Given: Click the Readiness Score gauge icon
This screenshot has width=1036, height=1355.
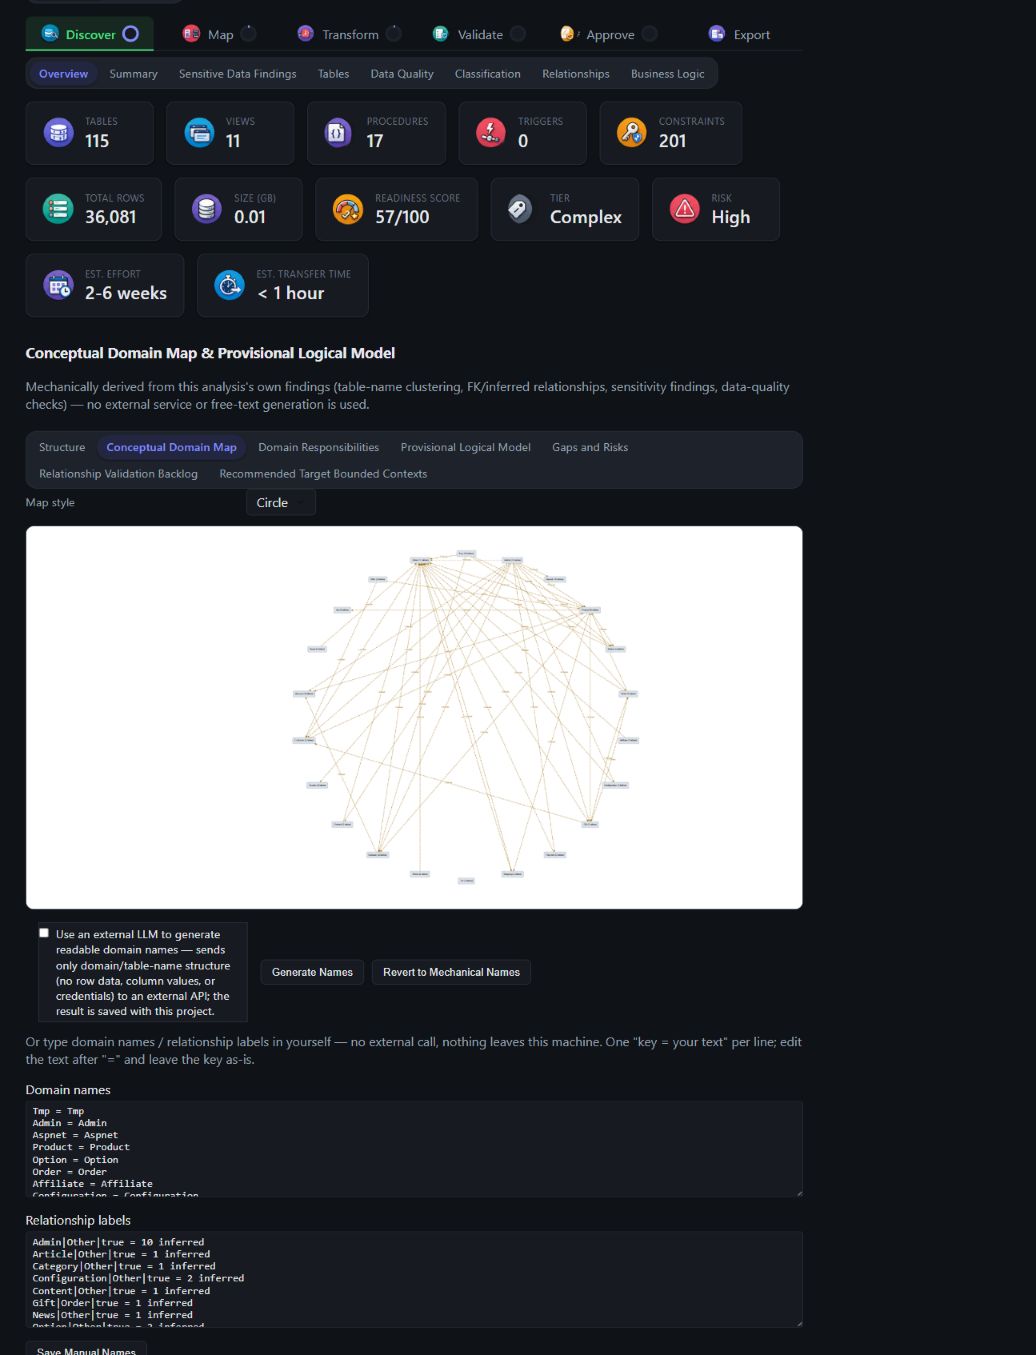Looking at the screenshot, I should (x=348, y=208).
